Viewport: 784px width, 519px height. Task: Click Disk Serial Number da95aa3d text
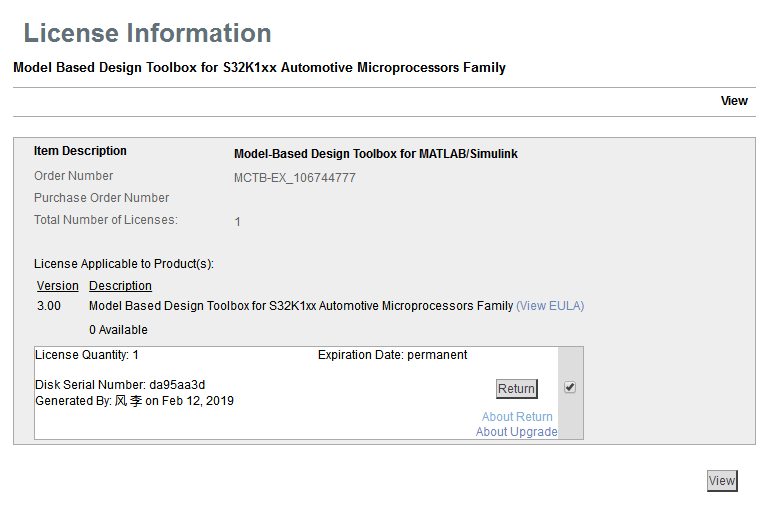[120, 384]
